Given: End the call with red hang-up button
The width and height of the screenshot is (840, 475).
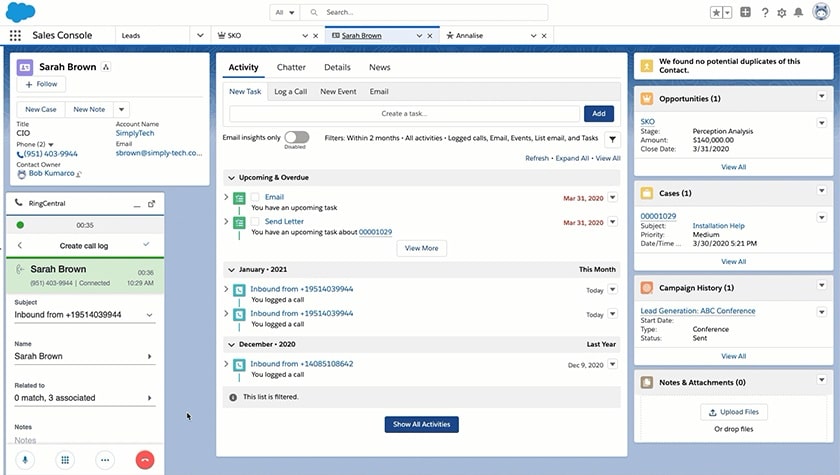Looking at the screenshot, I should [145, 459].
